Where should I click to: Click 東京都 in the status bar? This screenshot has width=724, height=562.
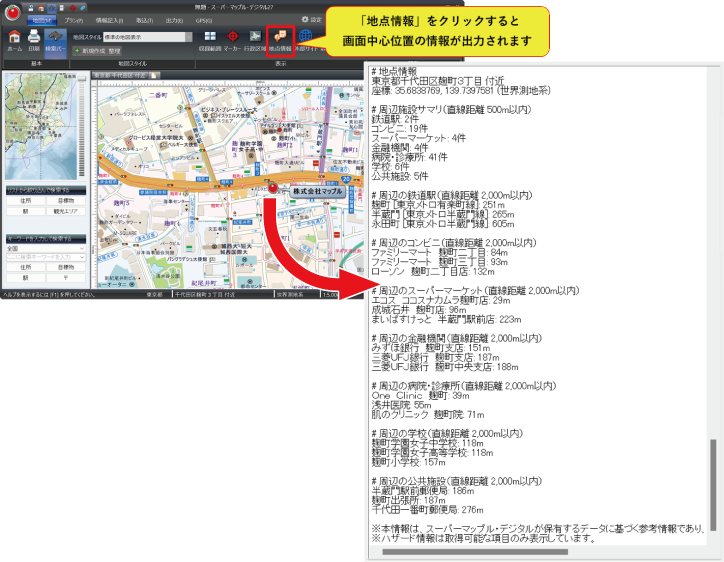[x=155, y=295]
